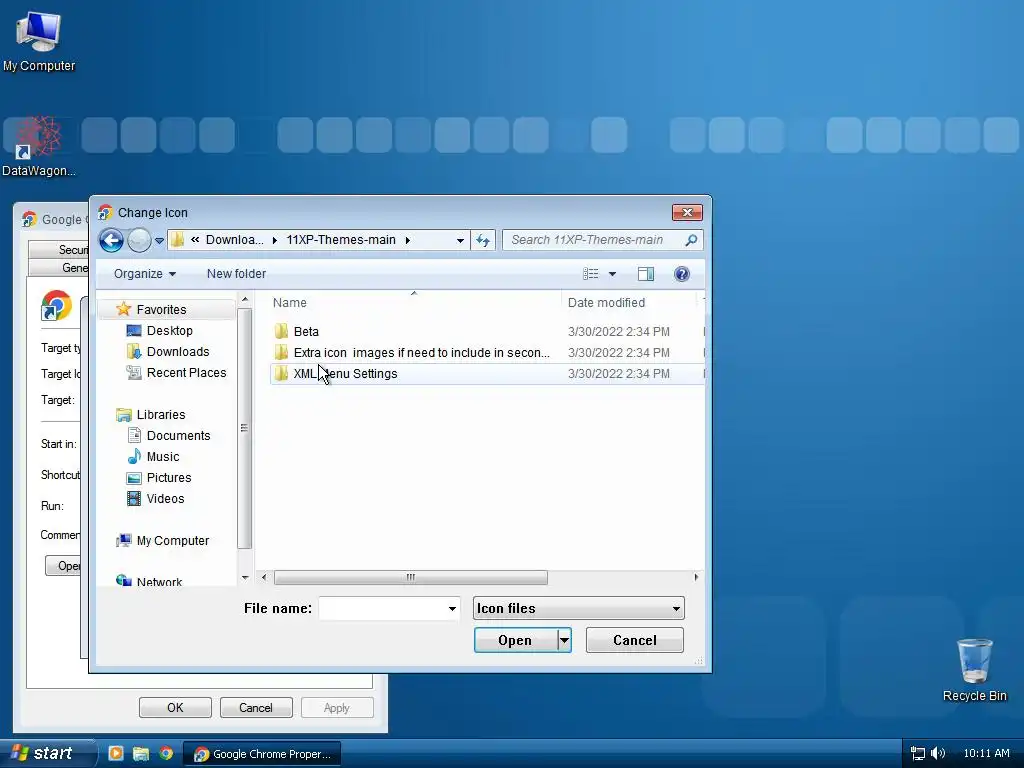This screenshot has height=768, width=1024.
Task: Close the Change Icon dialog
Action: [x=687, y=212]
